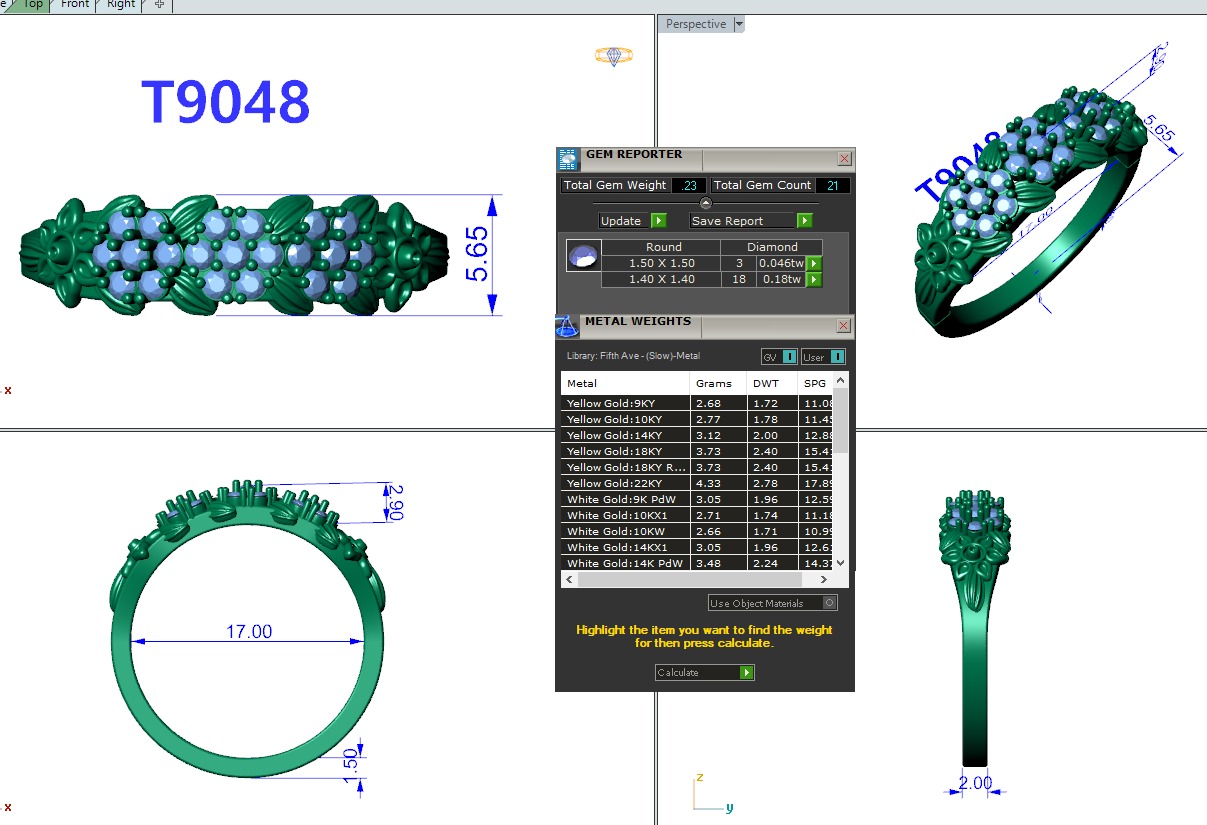
Task: Enable Use Object Materials option
Action: pyautogui.click(x=828, y=603)
